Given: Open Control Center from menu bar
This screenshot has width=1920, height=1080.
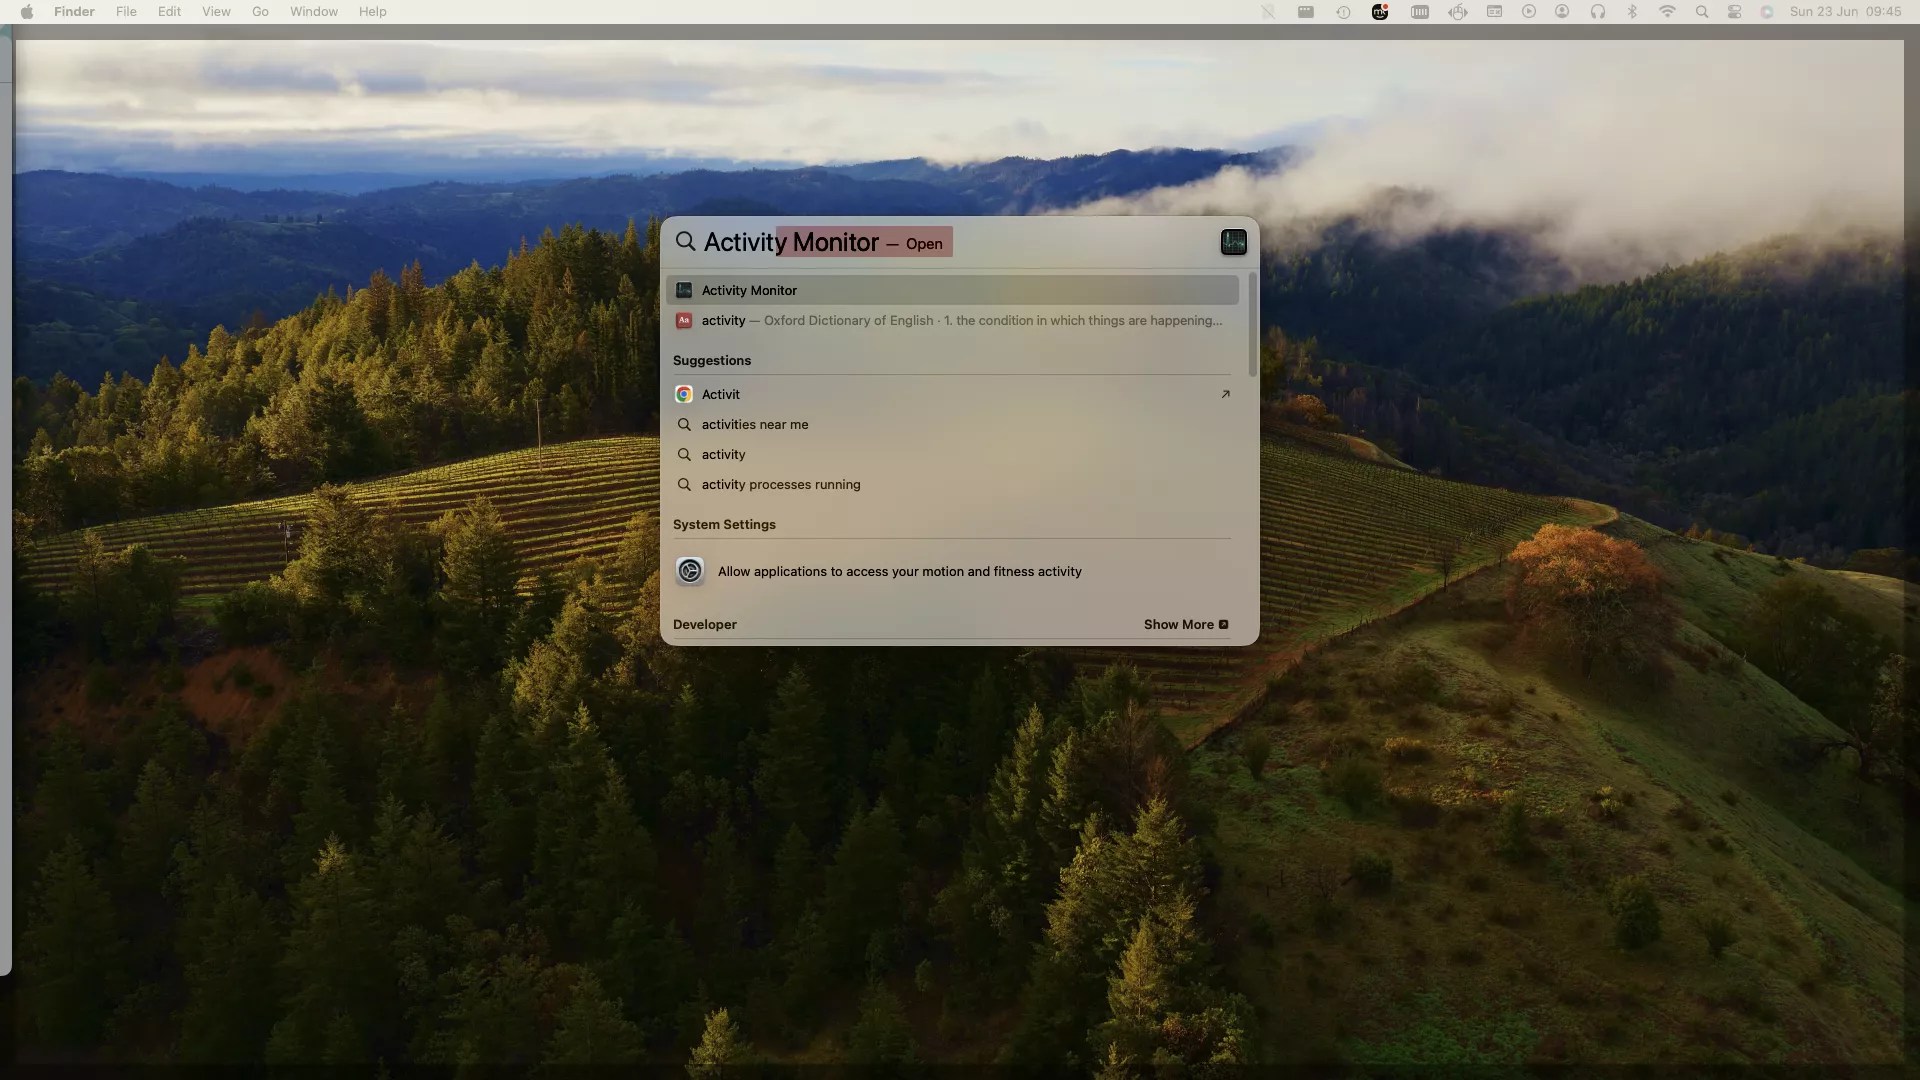Looking at the screenshot, I should point(1735,12).
